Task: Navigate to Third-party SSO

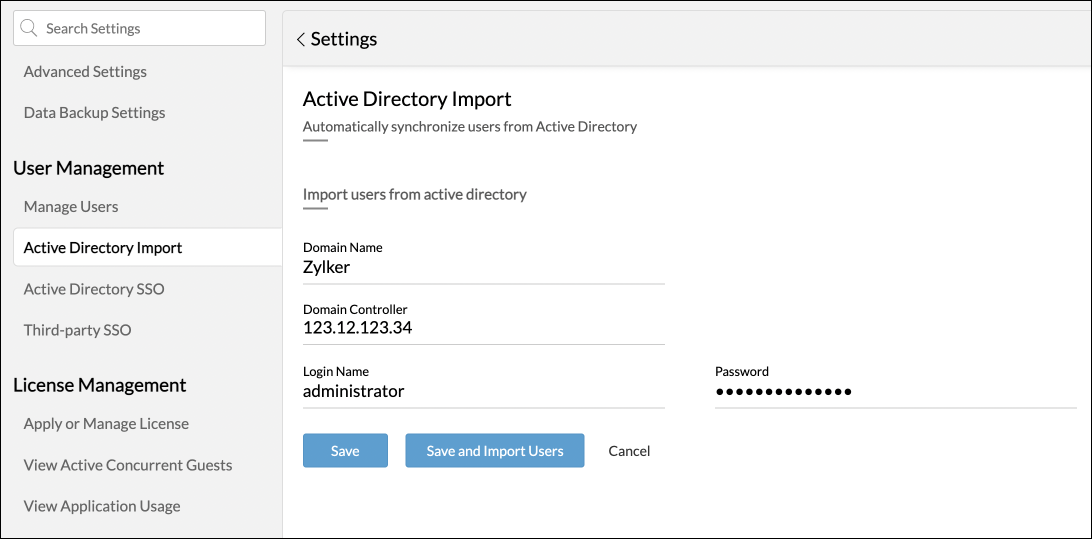Action: pos(77,330)
